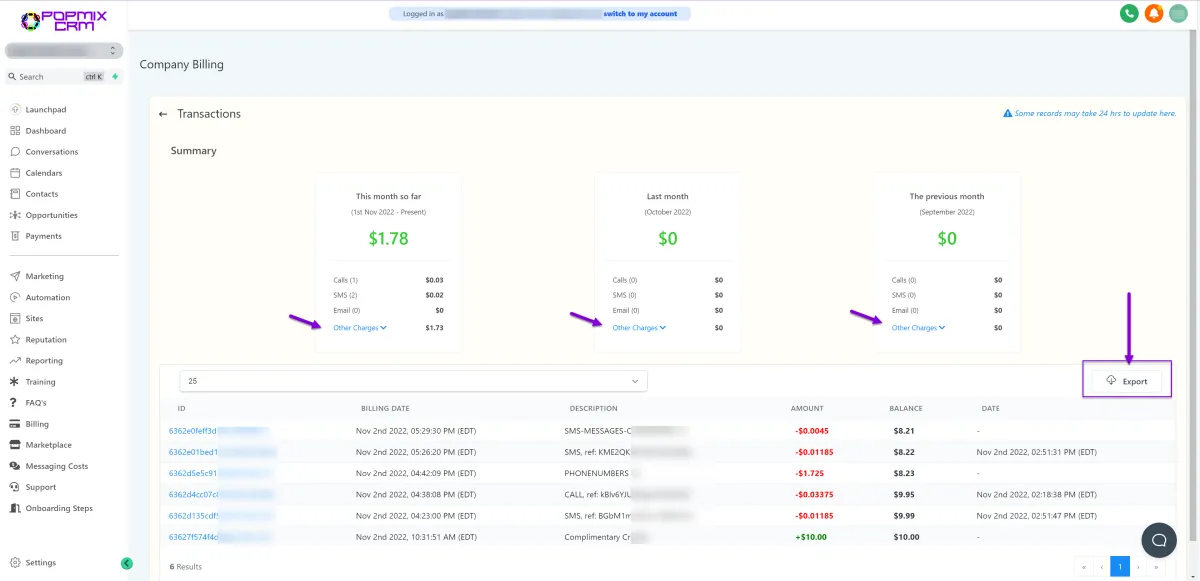
Task: Open the account switcher dropdown in sidebar
Action: (x=63, y=51)
